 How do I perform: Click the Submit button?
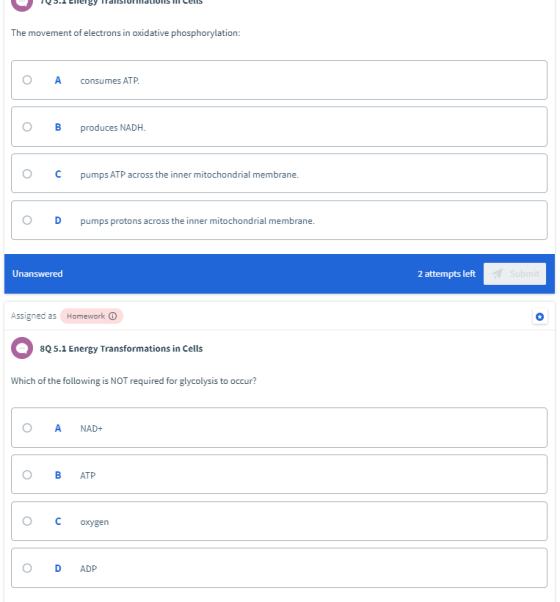(x=515, y=274)
